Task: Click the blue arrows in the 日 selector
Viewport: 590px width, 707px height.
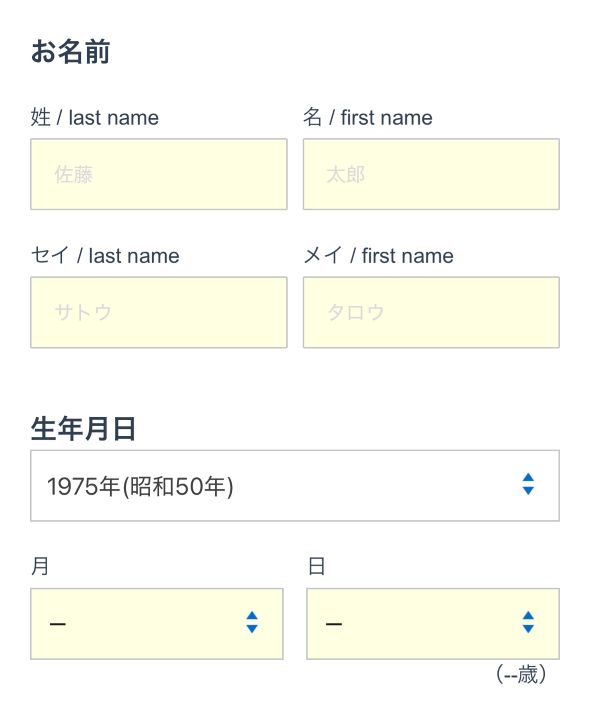Action: coord(528,622)
